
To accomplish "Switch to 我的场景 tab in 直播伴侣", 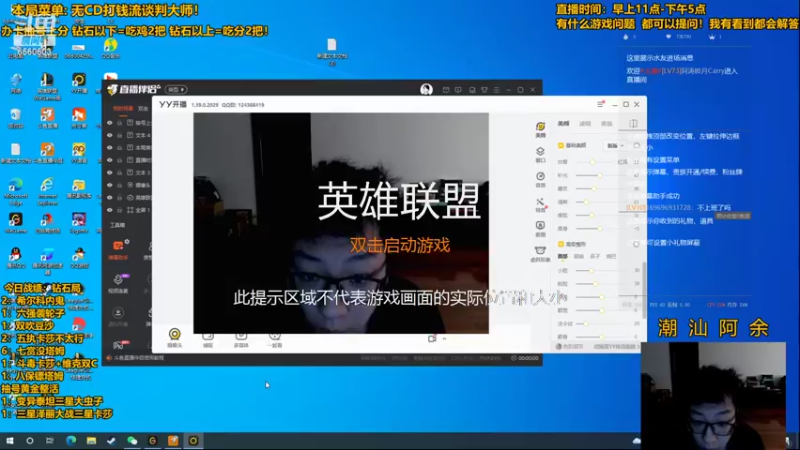I will [122, 108].
